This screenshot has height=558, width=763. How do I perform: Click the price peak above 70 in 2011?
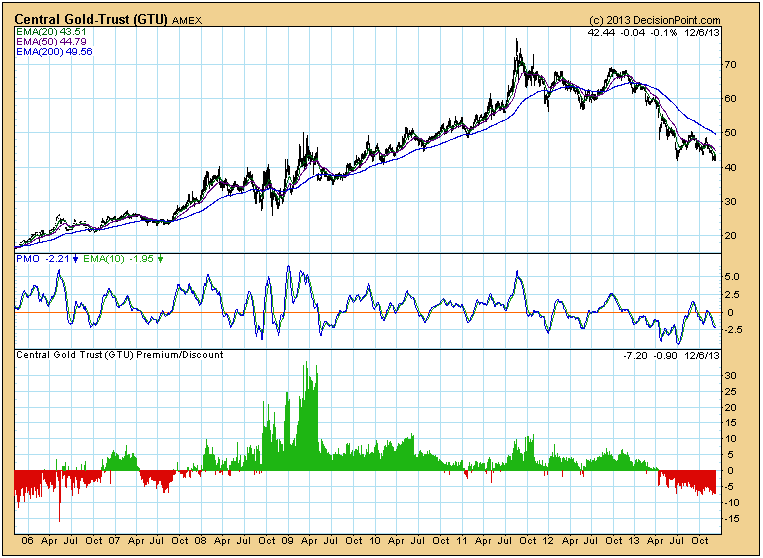pos(516,42)
